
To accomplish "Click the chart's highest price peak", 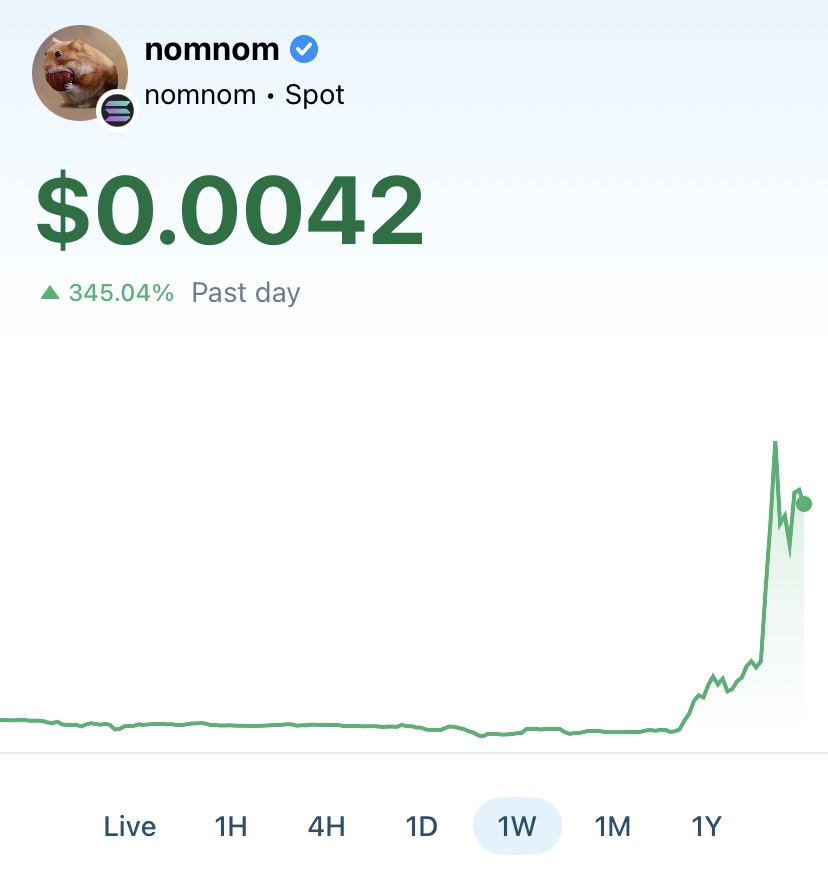I will coord(775,443).
